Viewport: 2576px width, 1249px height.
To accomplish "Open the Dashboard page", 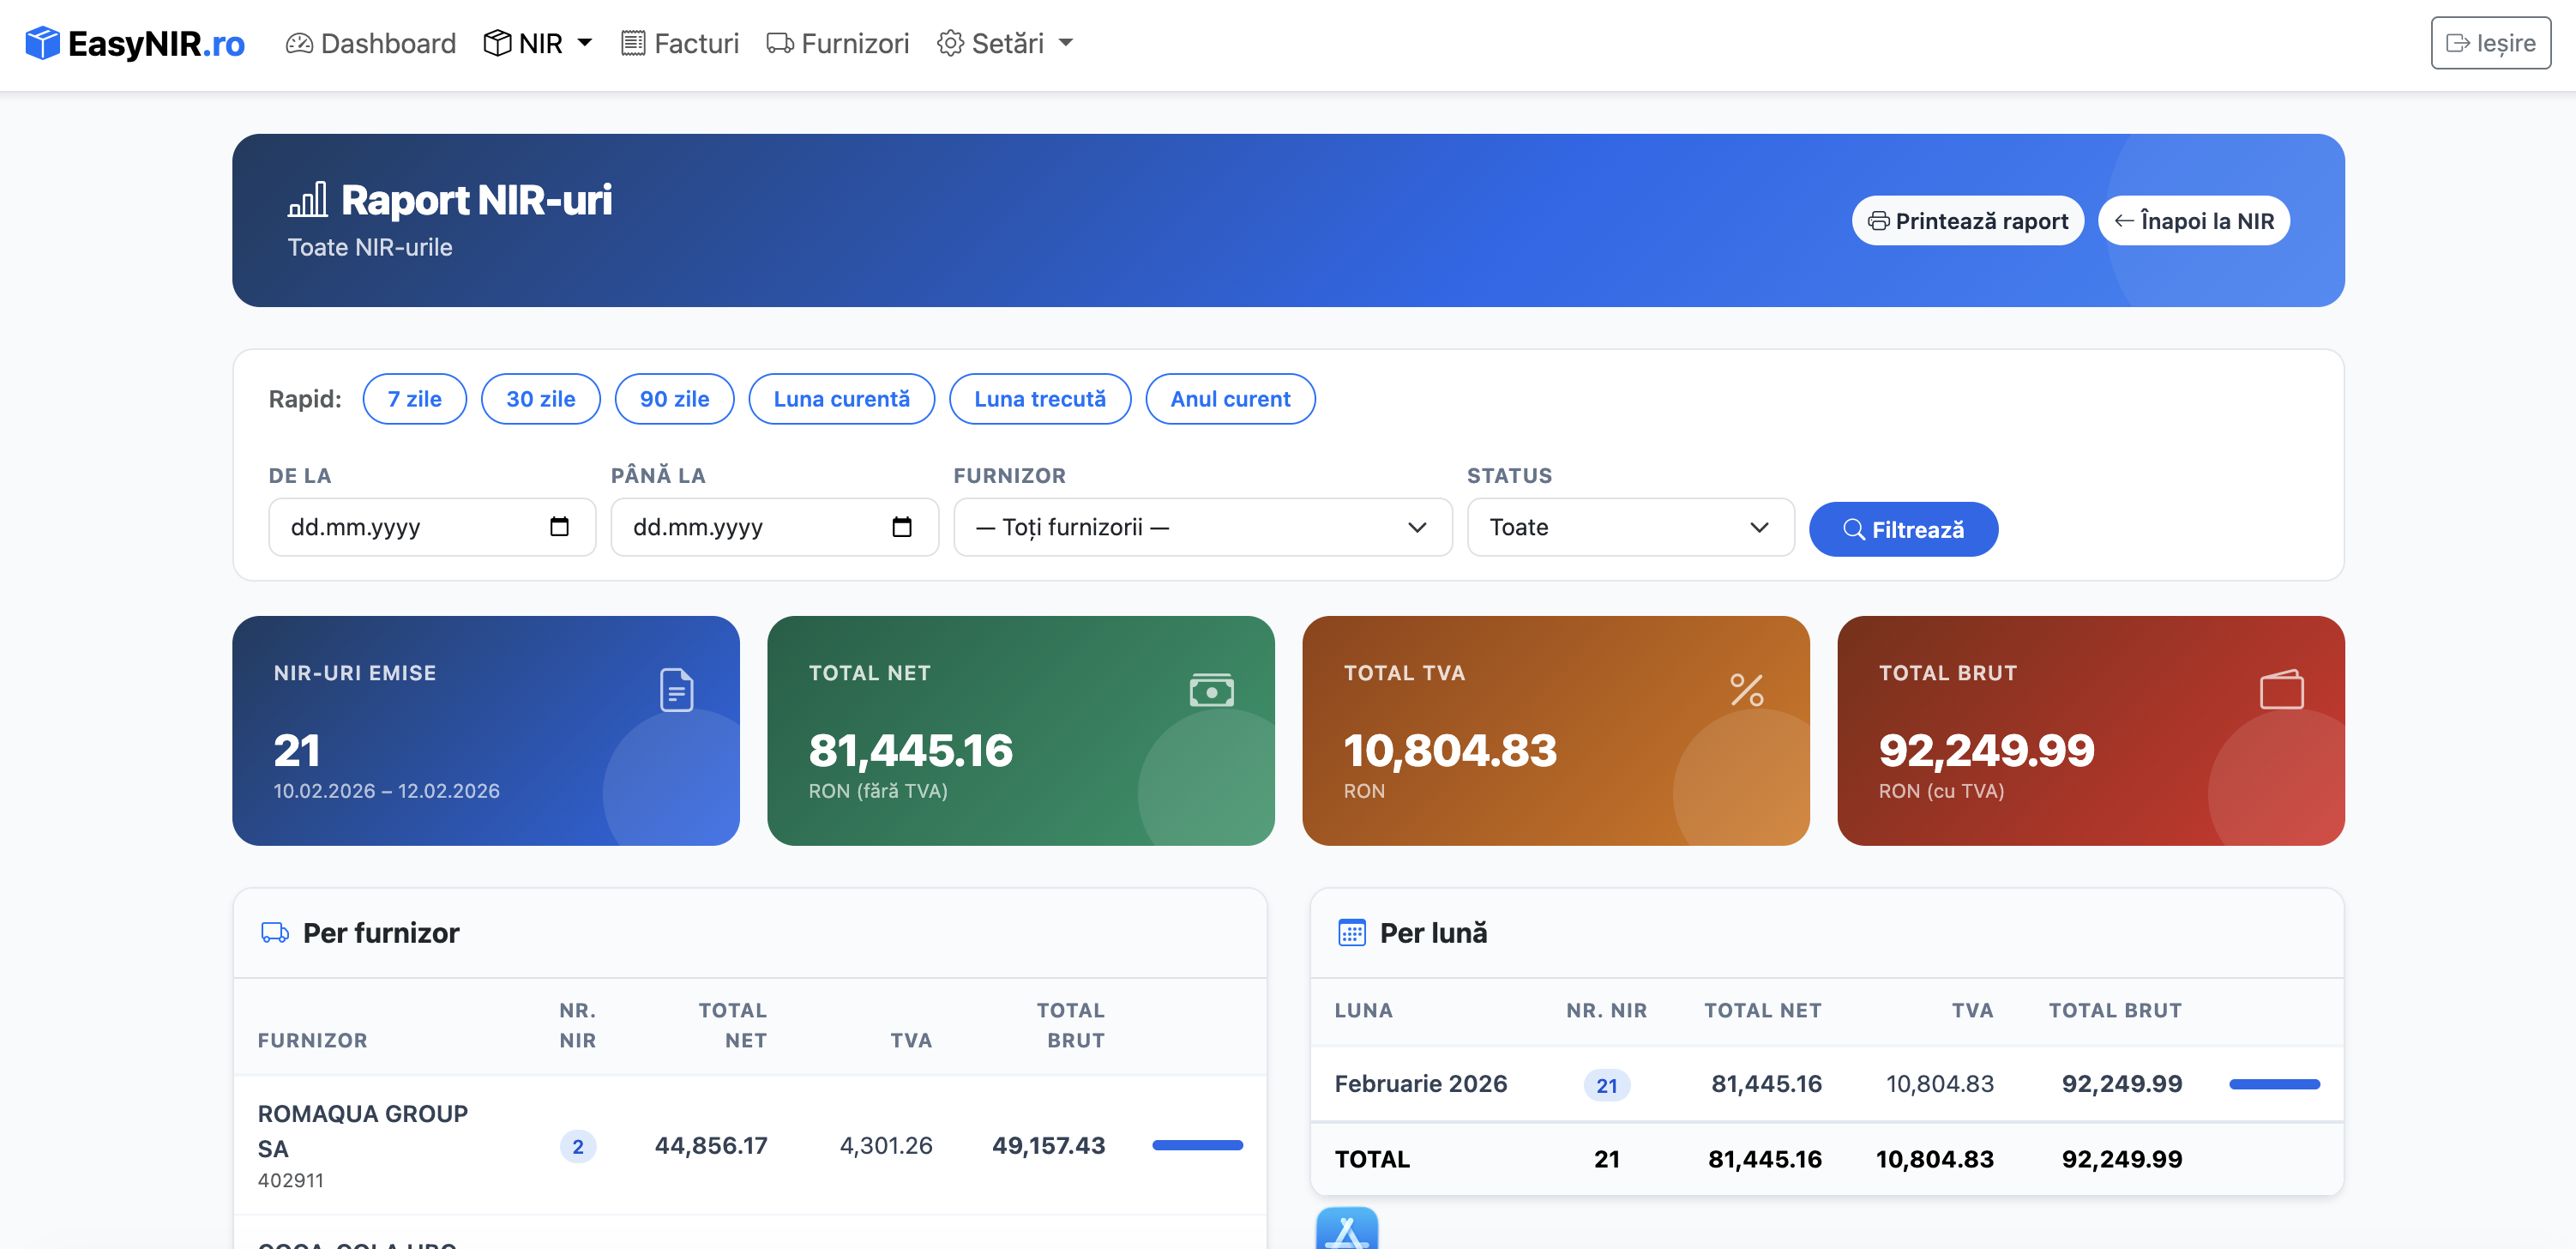I will tap(370, 43).
